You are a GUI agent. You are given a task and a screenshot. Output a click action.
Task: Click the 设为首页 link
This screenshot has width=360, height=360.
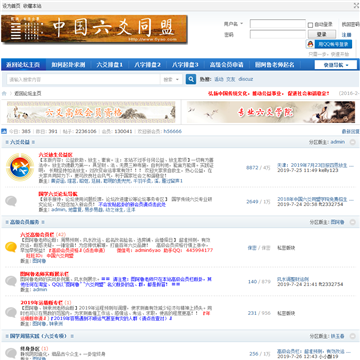(x=11, y=6)
